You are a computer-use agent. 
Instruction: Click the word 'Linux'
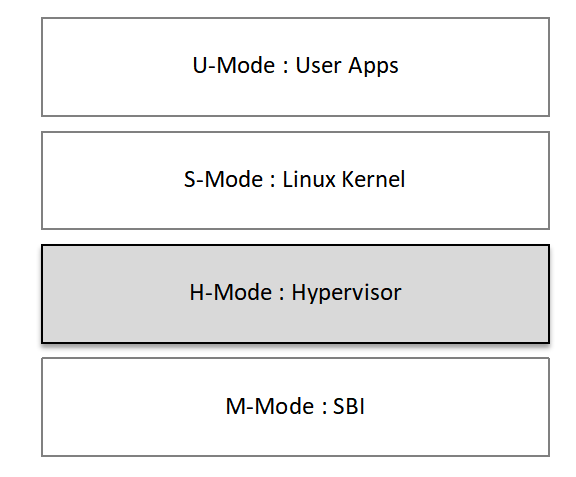click(x=309, y=179)
